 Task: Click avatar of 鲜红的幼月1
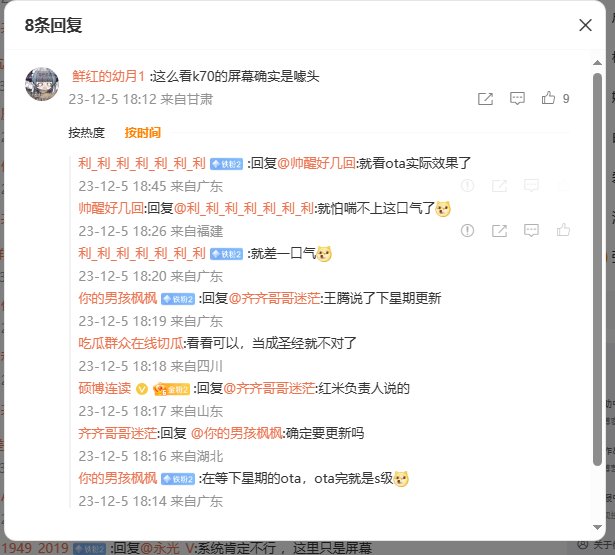click(x=42, y=84)
